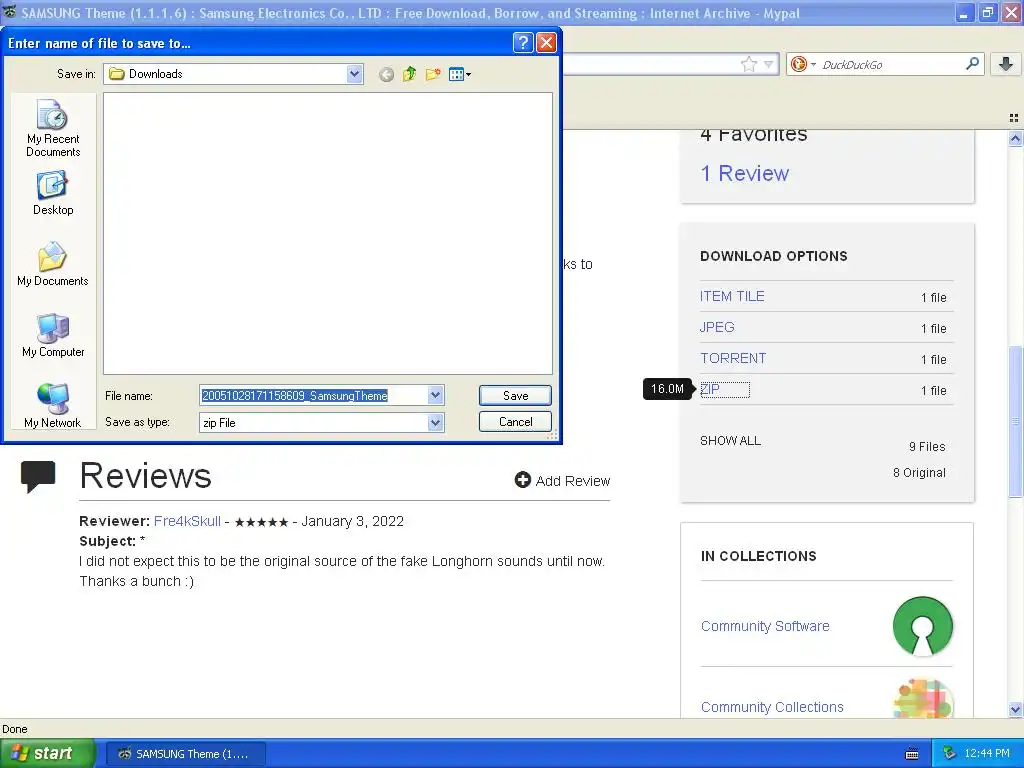Open My Recent Documents in save dialog
The image size is (1024, 768).
(x=53, y=128)
